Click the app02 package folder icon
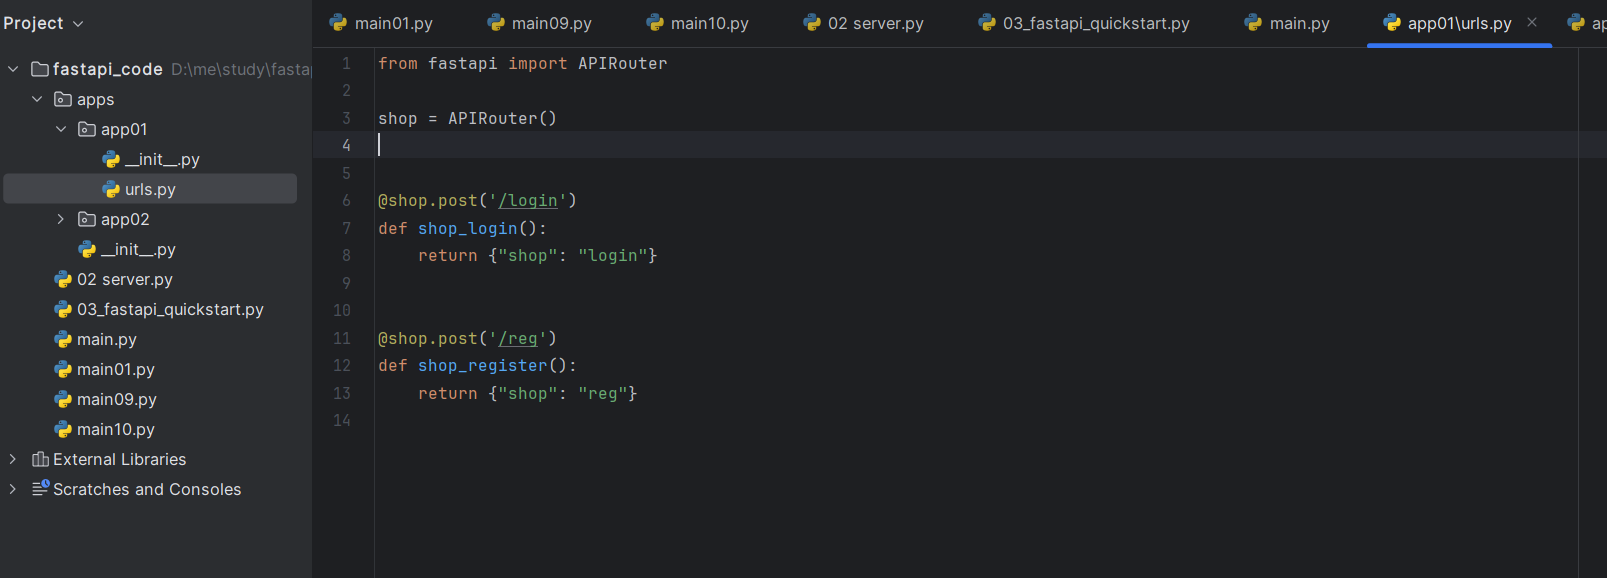 pos(87,219)
